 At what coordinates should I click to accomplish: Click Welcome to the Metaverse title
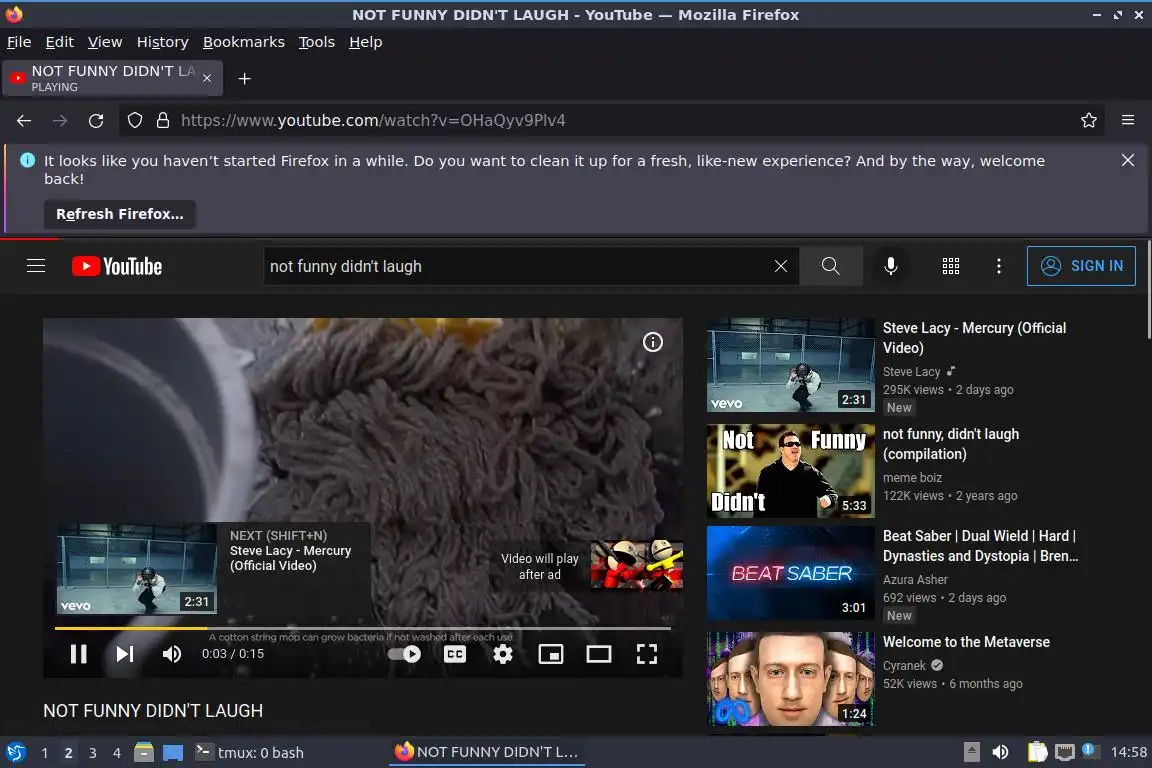tap(966, 642)
